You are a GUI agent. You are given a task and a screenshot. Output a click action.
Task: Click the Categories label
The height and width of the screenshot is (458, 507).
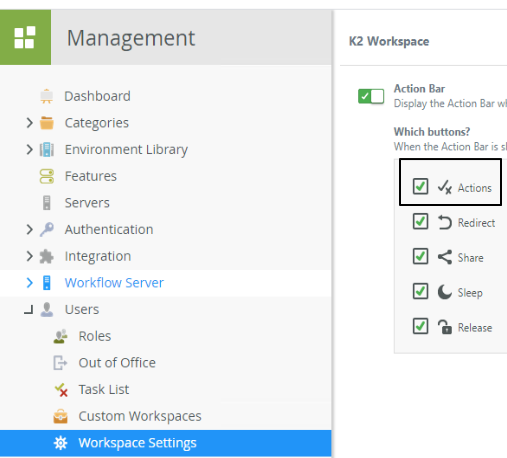[97, 123]
